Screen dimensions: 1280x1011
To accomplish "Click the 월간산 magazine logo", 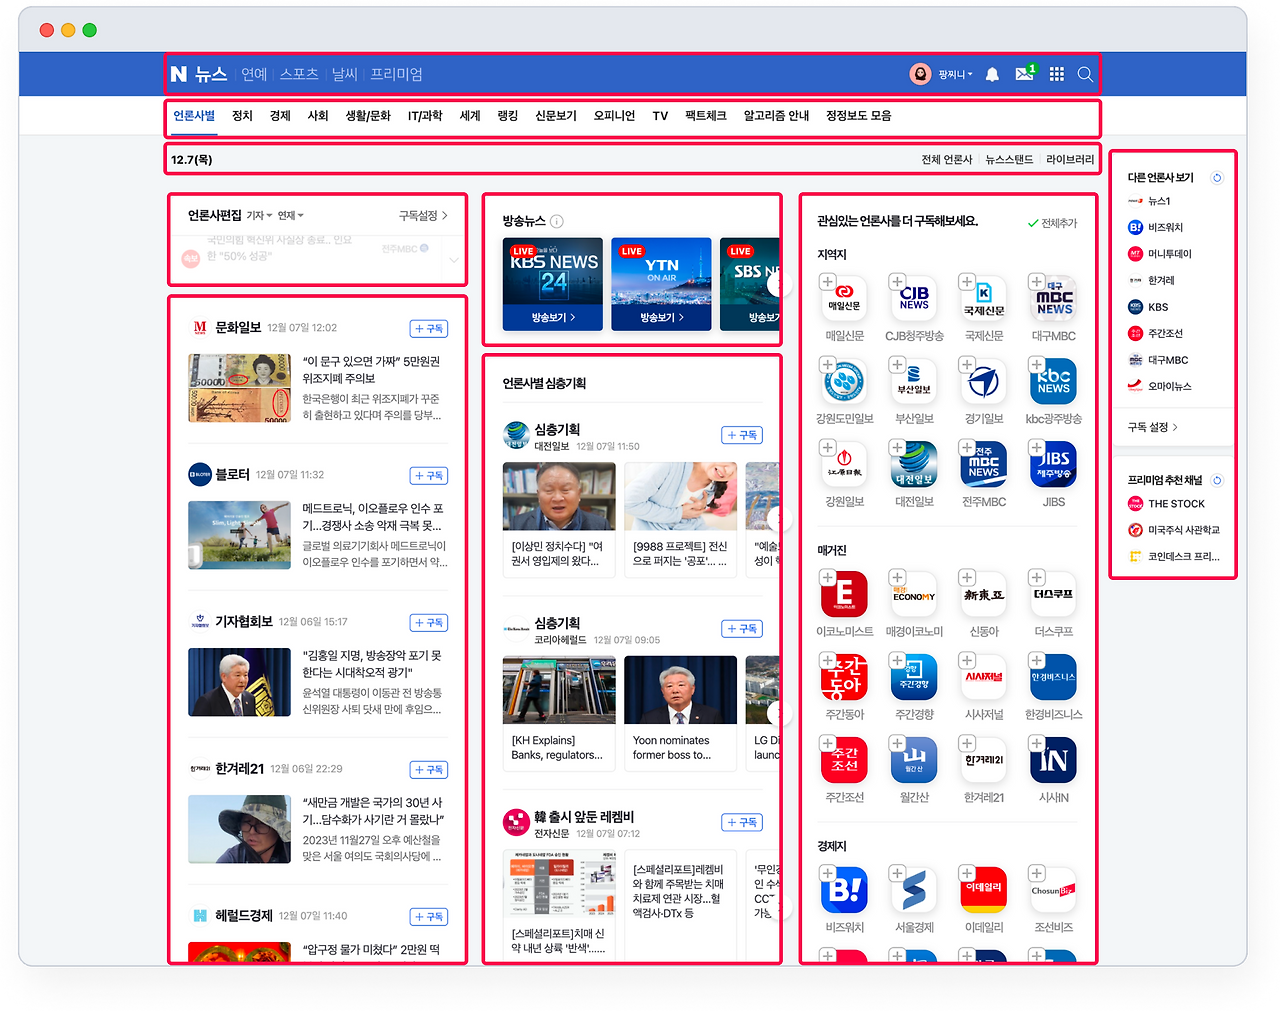I will tap(914, 761).
